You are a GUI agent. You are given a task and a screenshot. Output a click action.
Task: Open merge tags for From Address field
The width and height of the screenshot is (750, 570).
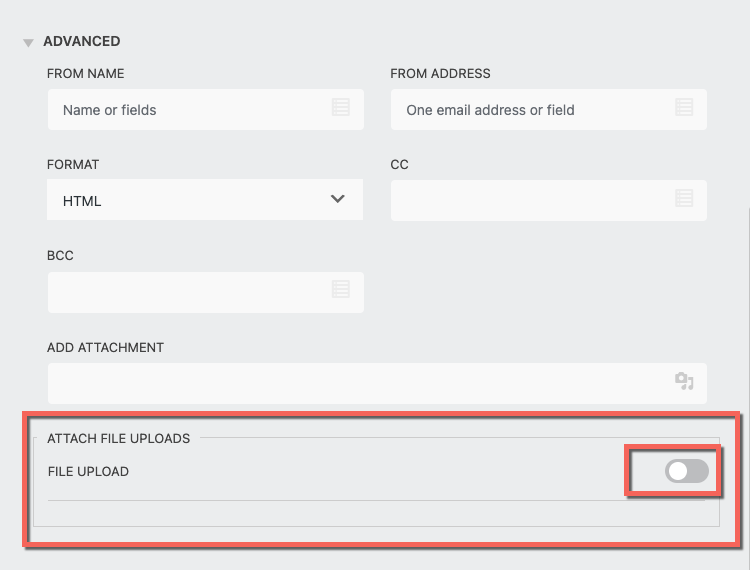[x=684, y=108]
